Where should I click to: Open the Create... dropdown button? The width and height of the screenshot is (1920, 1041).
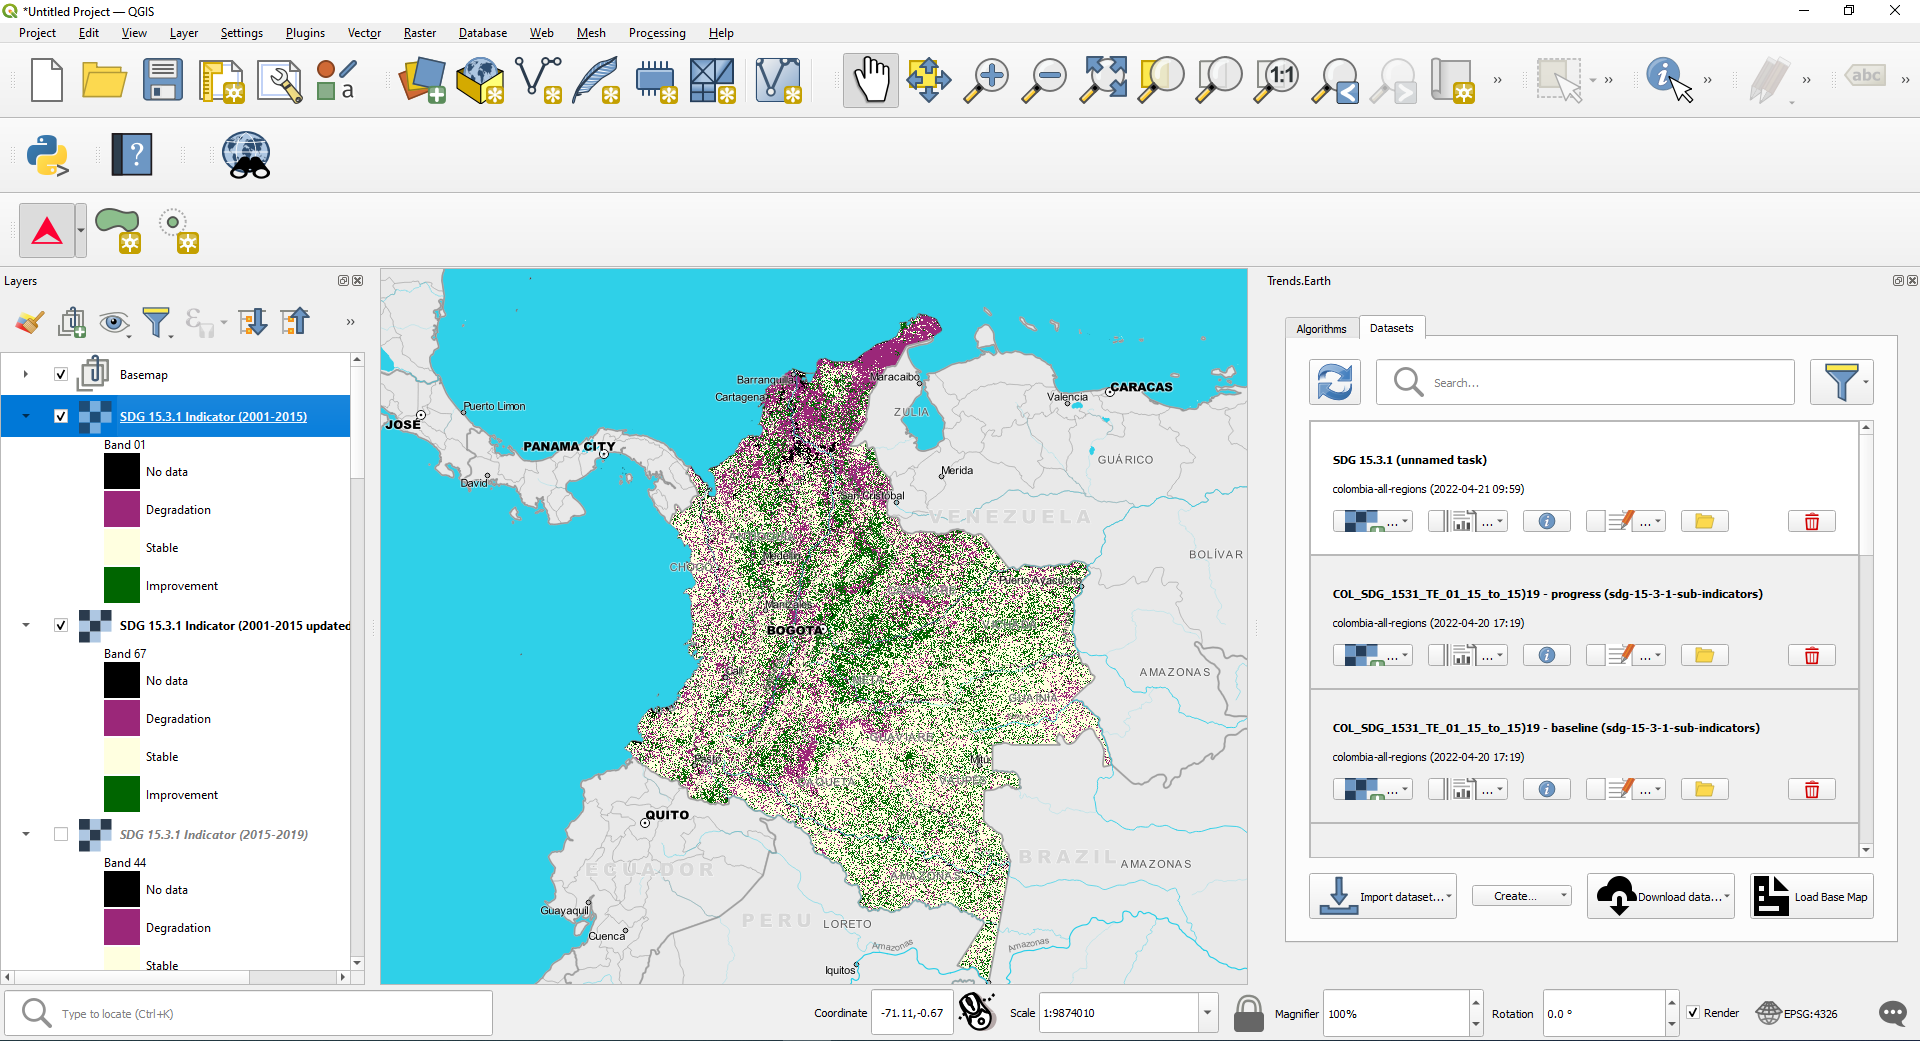click(1521, 896)
